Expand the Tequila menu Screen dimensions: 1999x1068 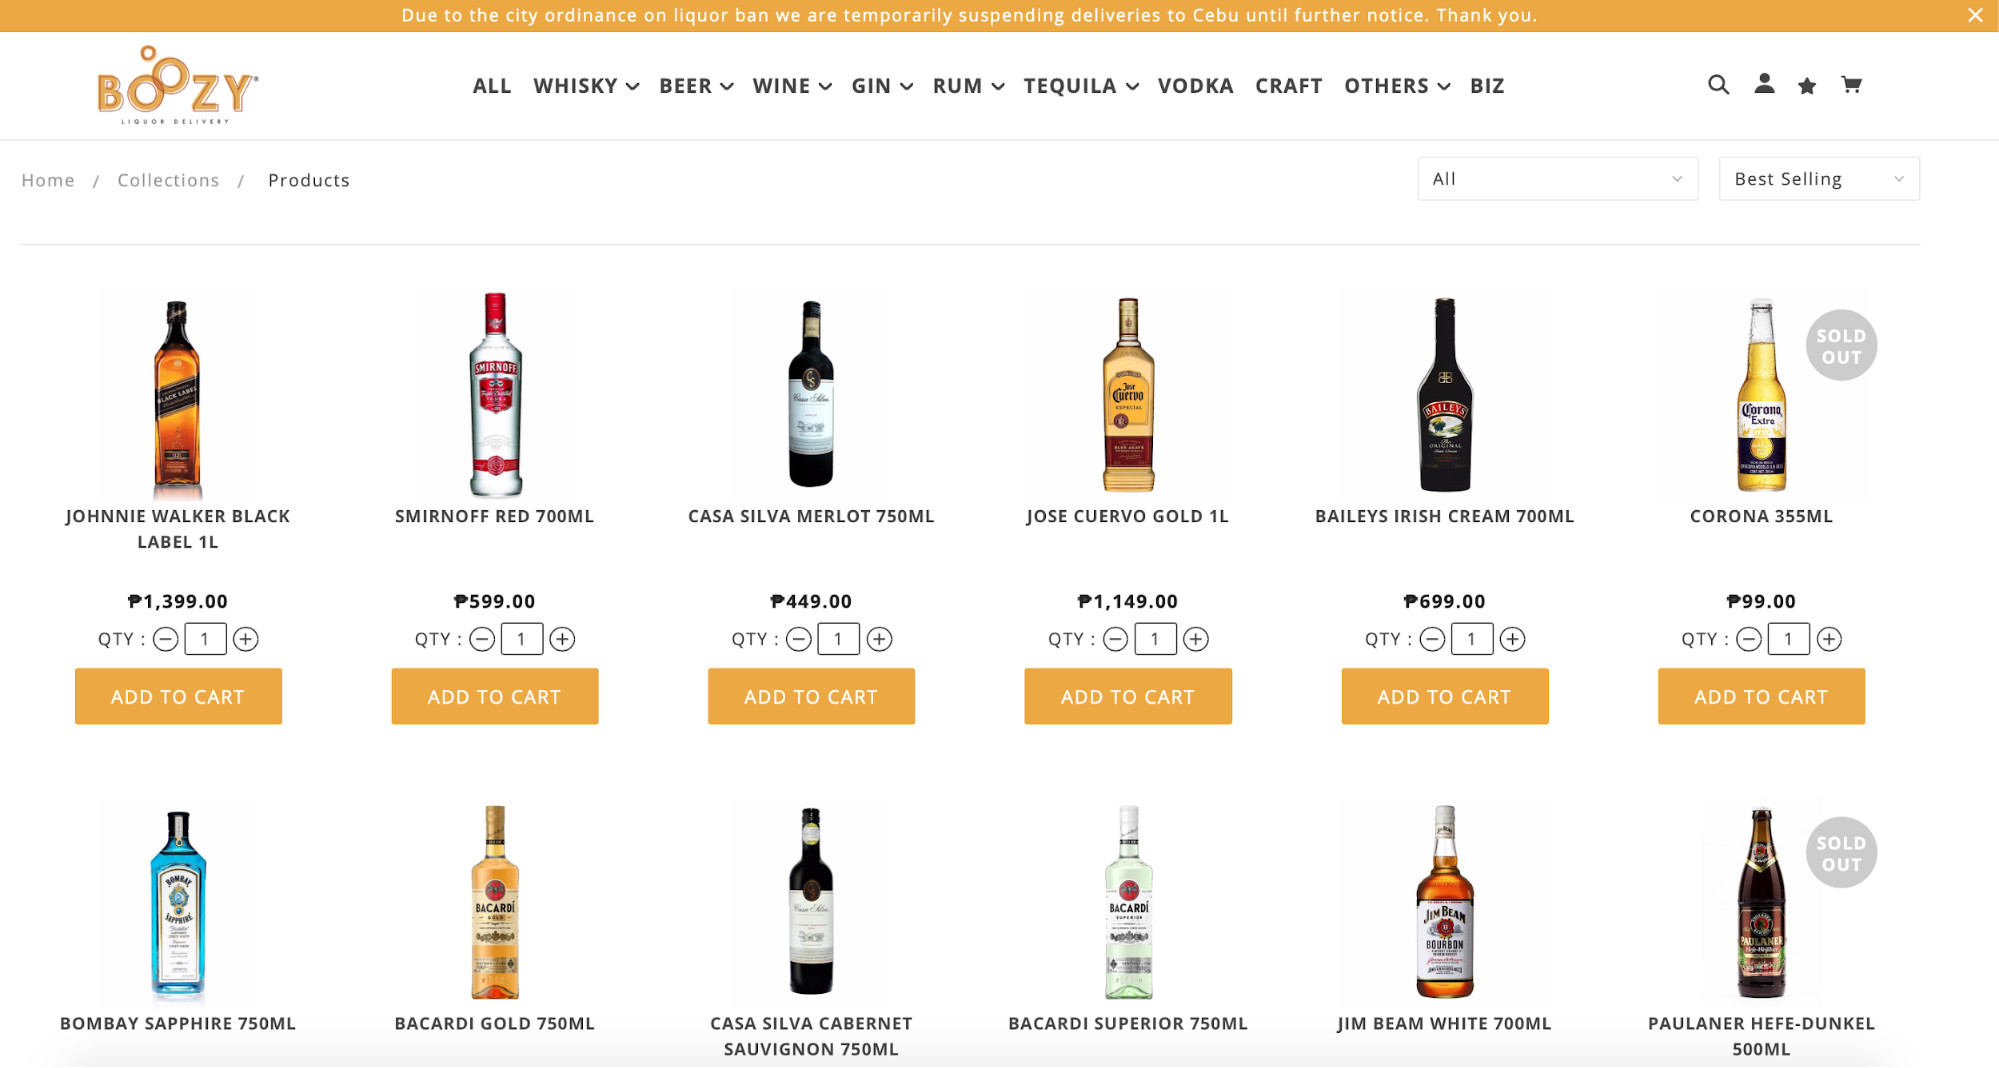(1081, 86)
